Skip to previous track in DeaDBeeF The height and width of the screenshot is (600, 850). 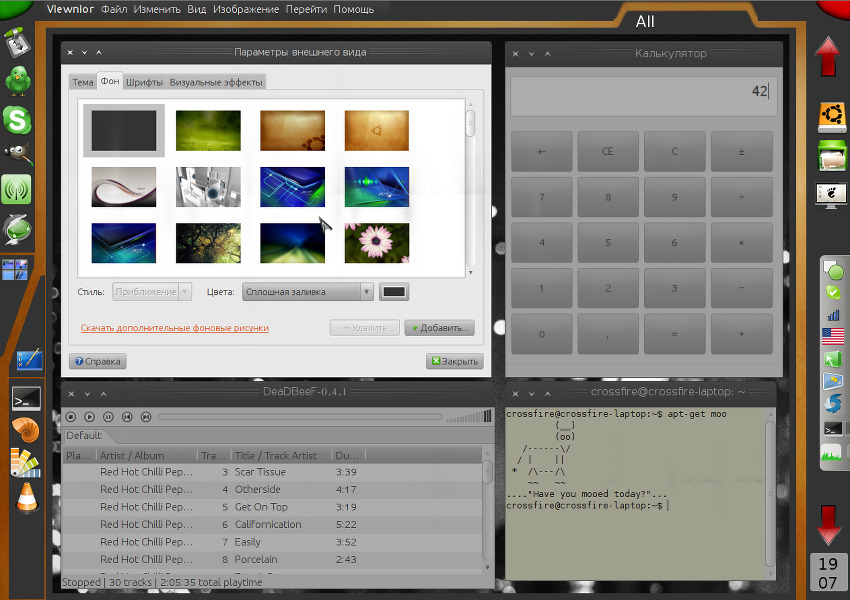[127, 417]
